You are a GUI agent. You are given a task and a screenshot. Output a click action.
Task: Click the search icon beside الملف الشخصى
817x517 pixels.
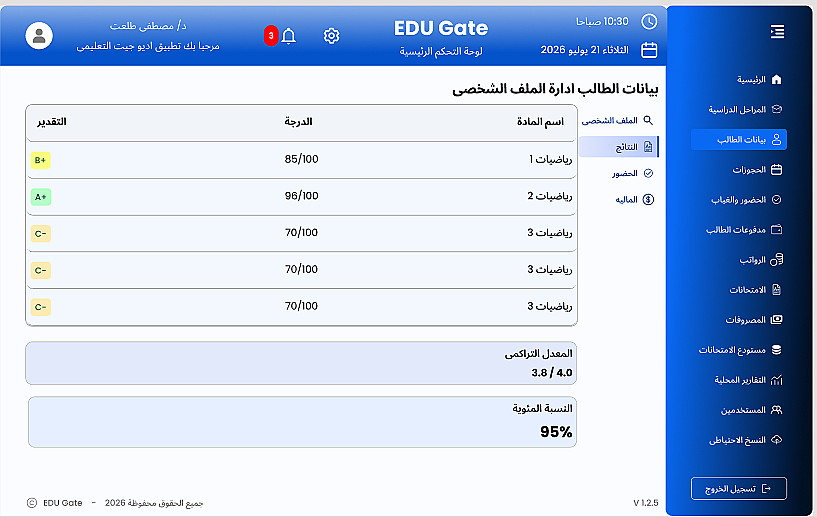click(648, 120)
